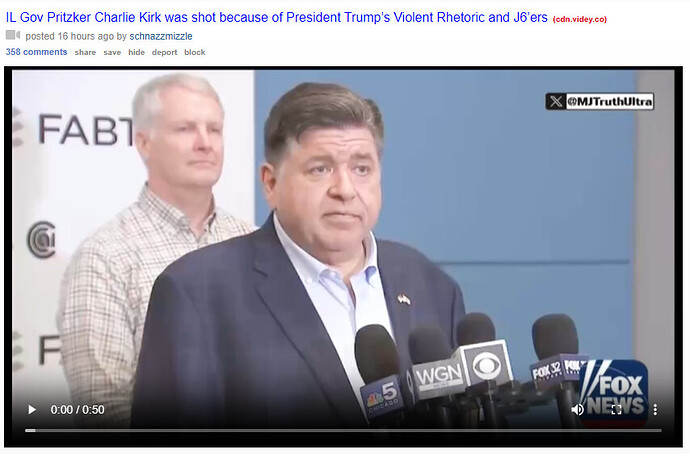
Task: Visit the schnazzmizzle user profile
Action: (161, 36)
